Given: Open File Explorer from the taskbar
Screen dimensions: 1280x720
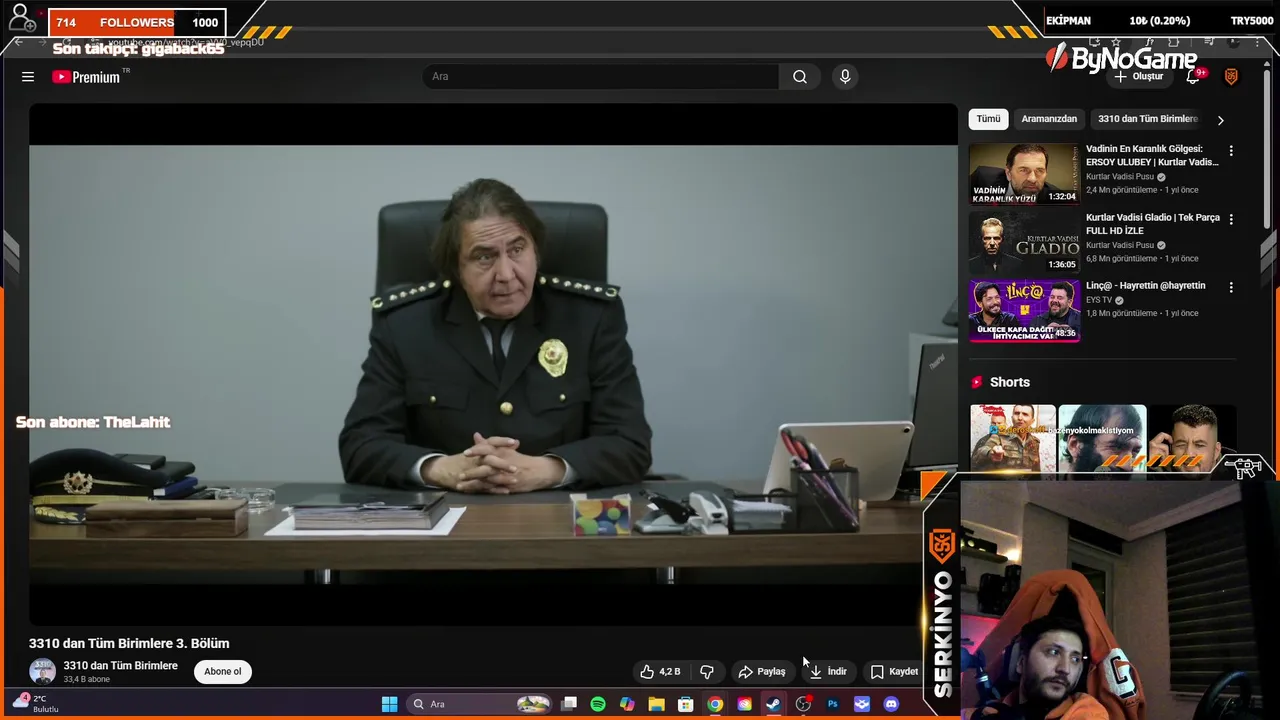Looking at the screenshot, I should tap(656, 704).
